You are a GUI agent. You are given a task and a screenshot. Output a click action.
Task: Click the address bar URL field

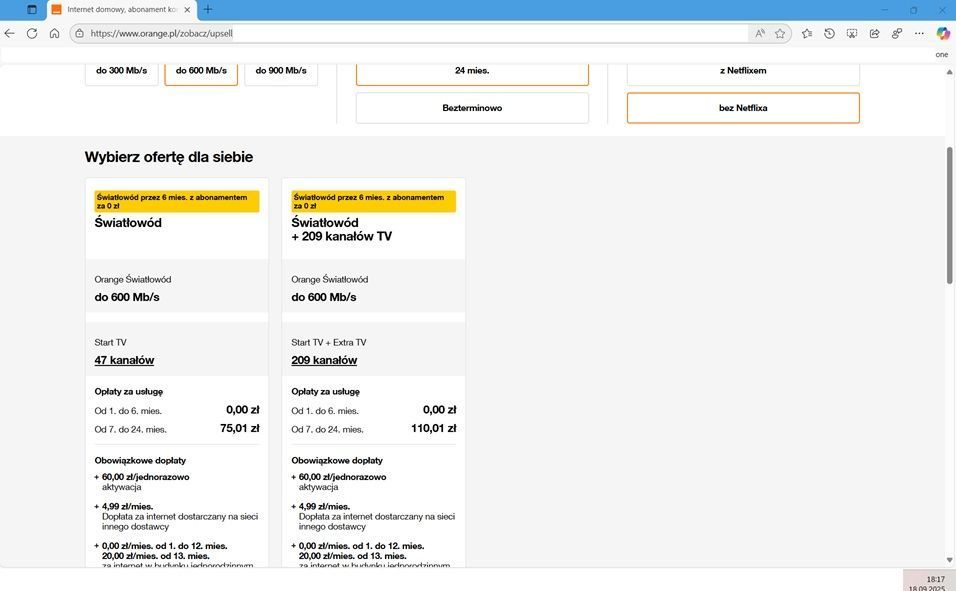pos(400,33)
